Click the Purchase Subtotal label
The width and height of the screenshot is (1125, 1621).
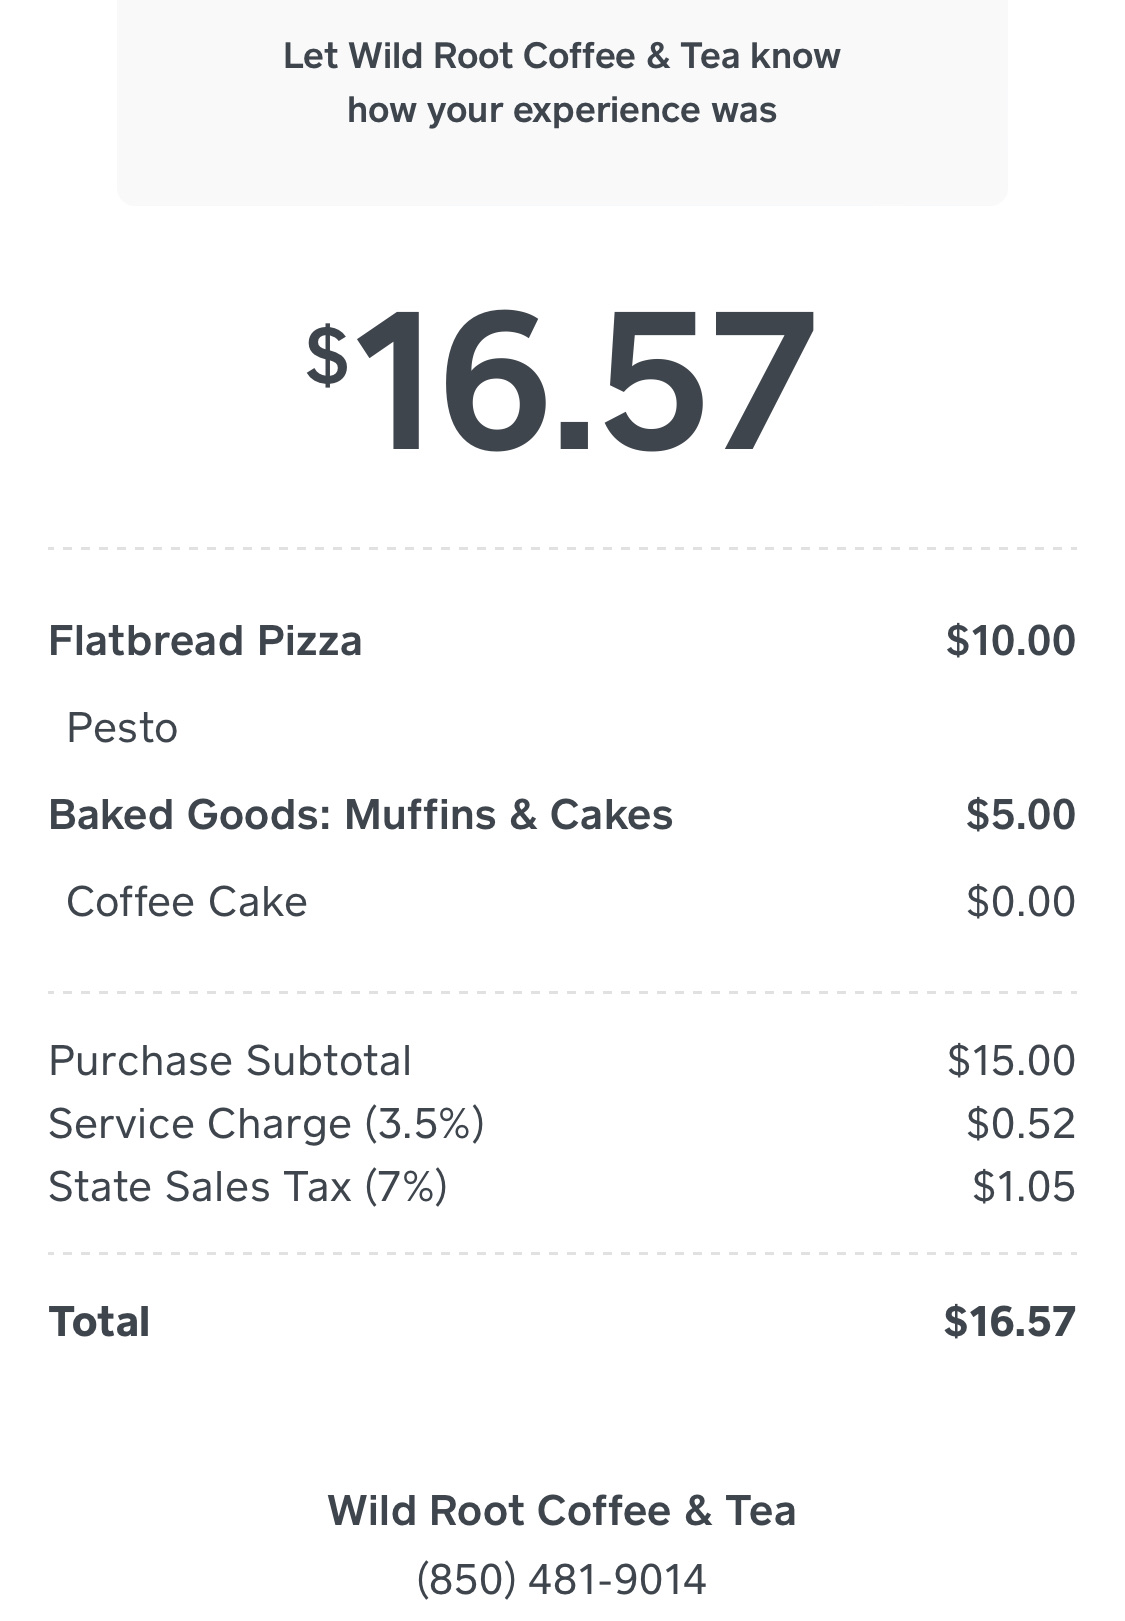[230, 1061]
